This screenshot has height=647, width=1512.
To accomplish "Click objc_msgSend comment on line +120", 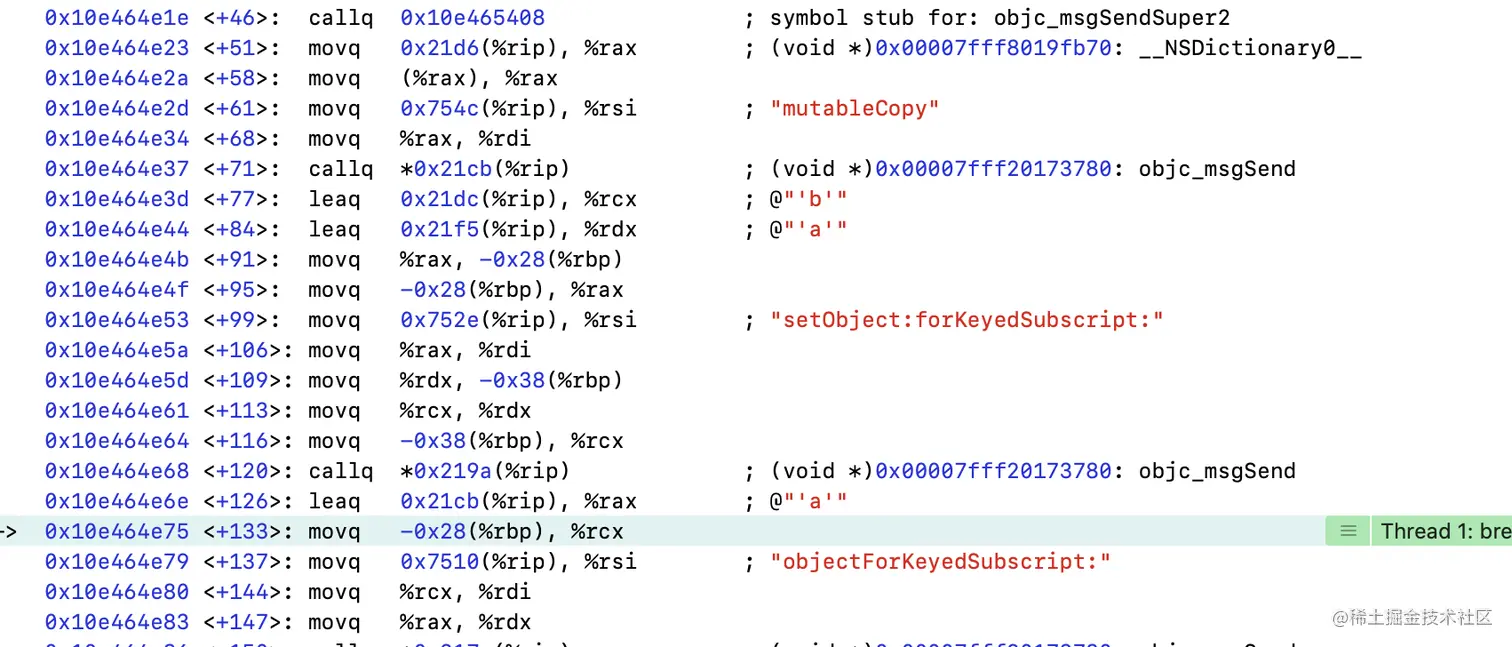I will coord(1217,471).
